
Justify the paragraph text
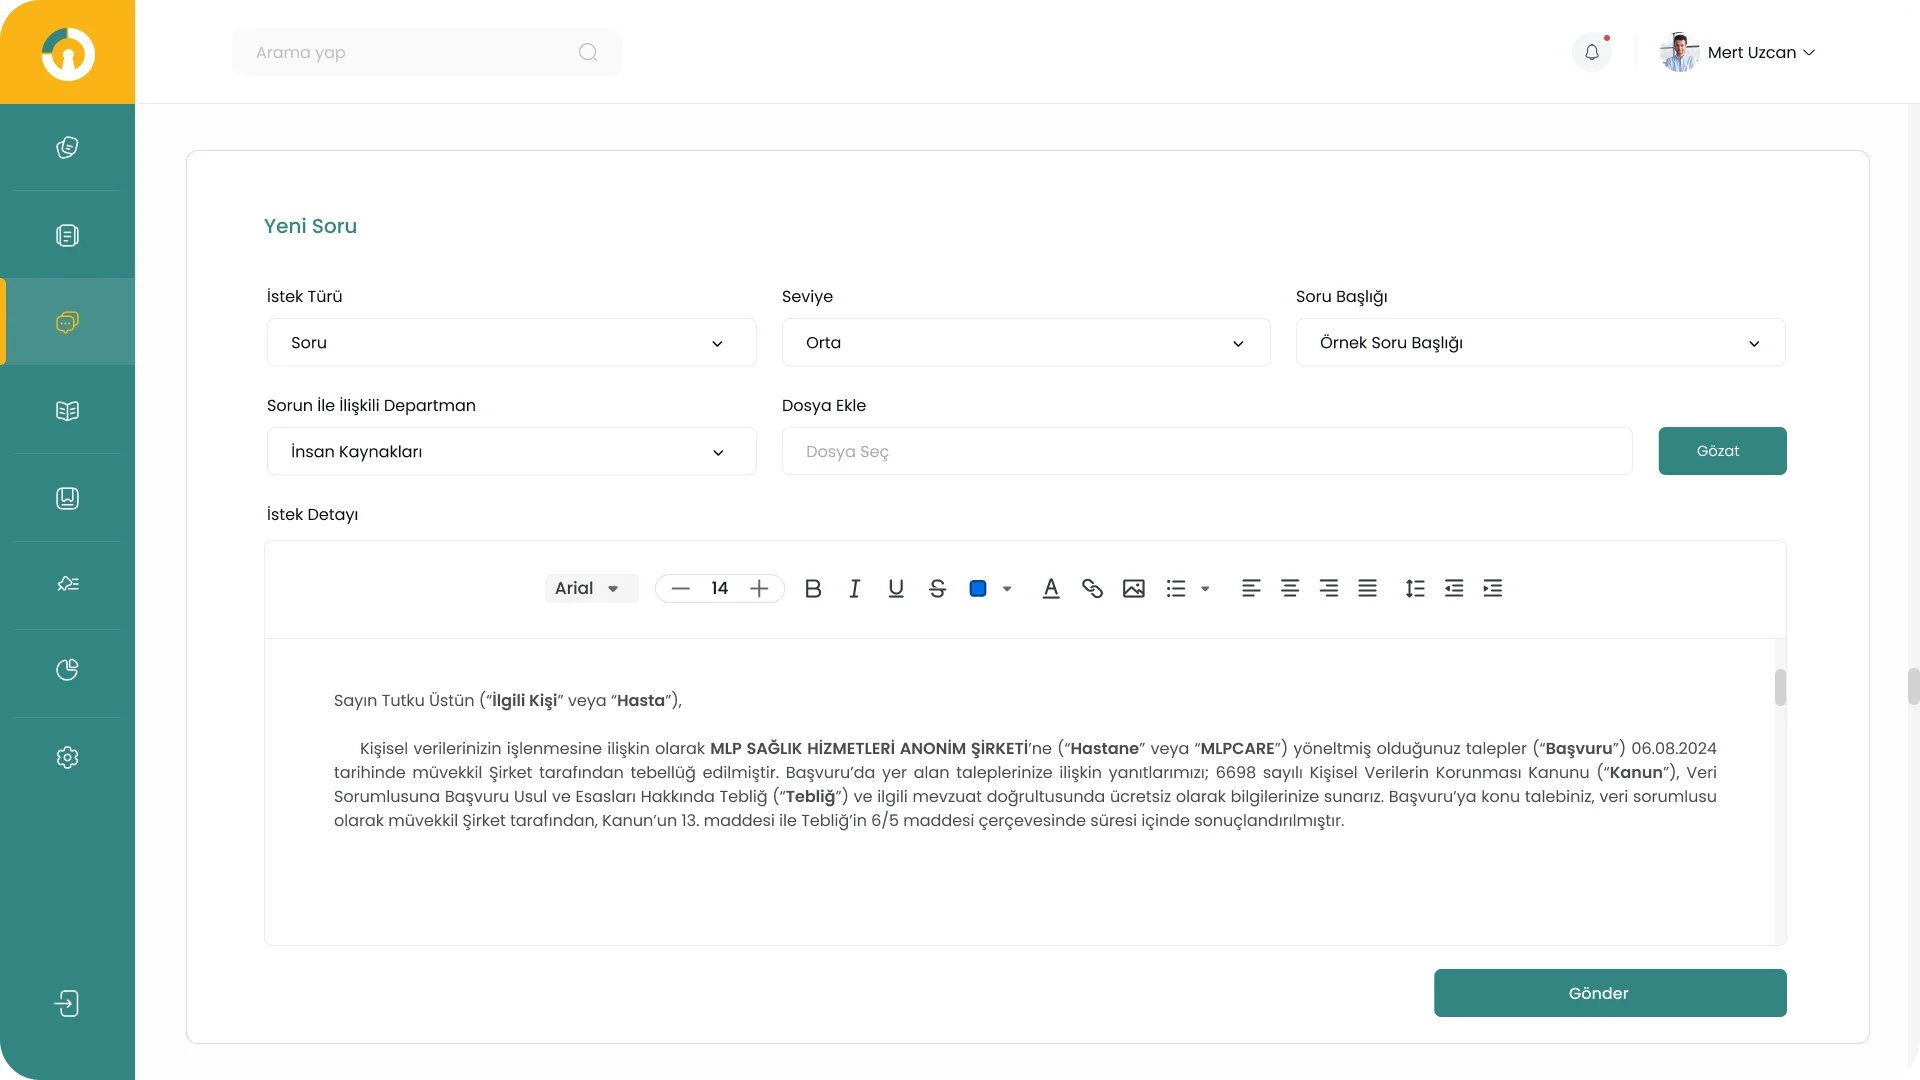[1367, 589]
